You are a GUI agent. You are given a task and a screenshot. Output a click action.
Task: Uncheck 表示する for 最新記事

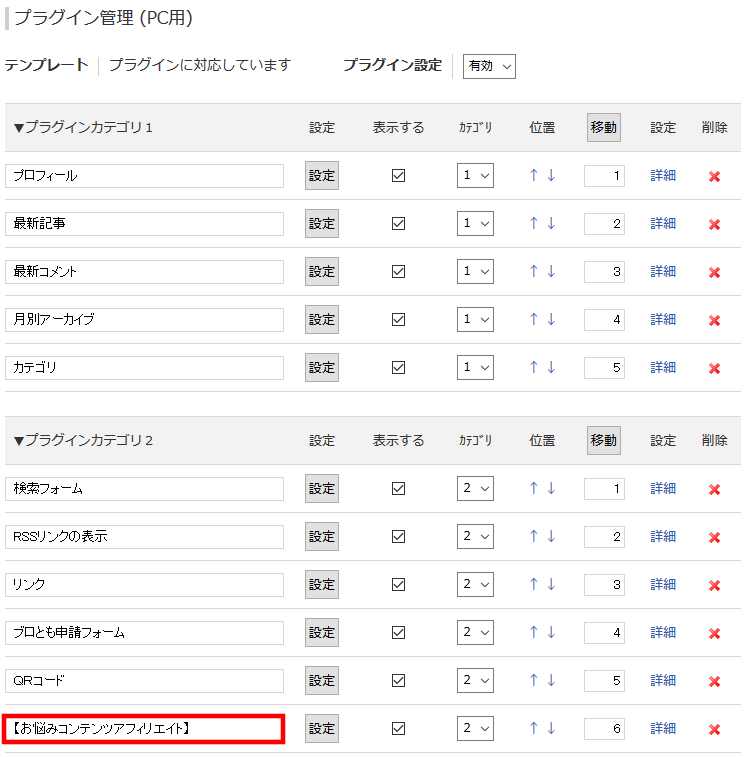[398, 224]
